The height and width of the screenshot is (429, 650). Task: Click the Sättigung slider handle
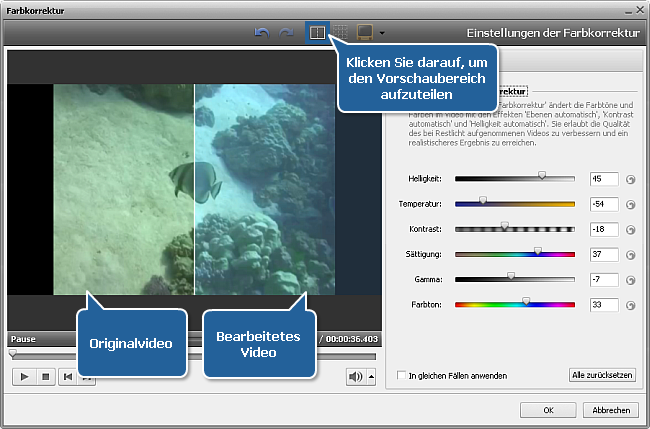pyautogui.click(x=537, y=253)
